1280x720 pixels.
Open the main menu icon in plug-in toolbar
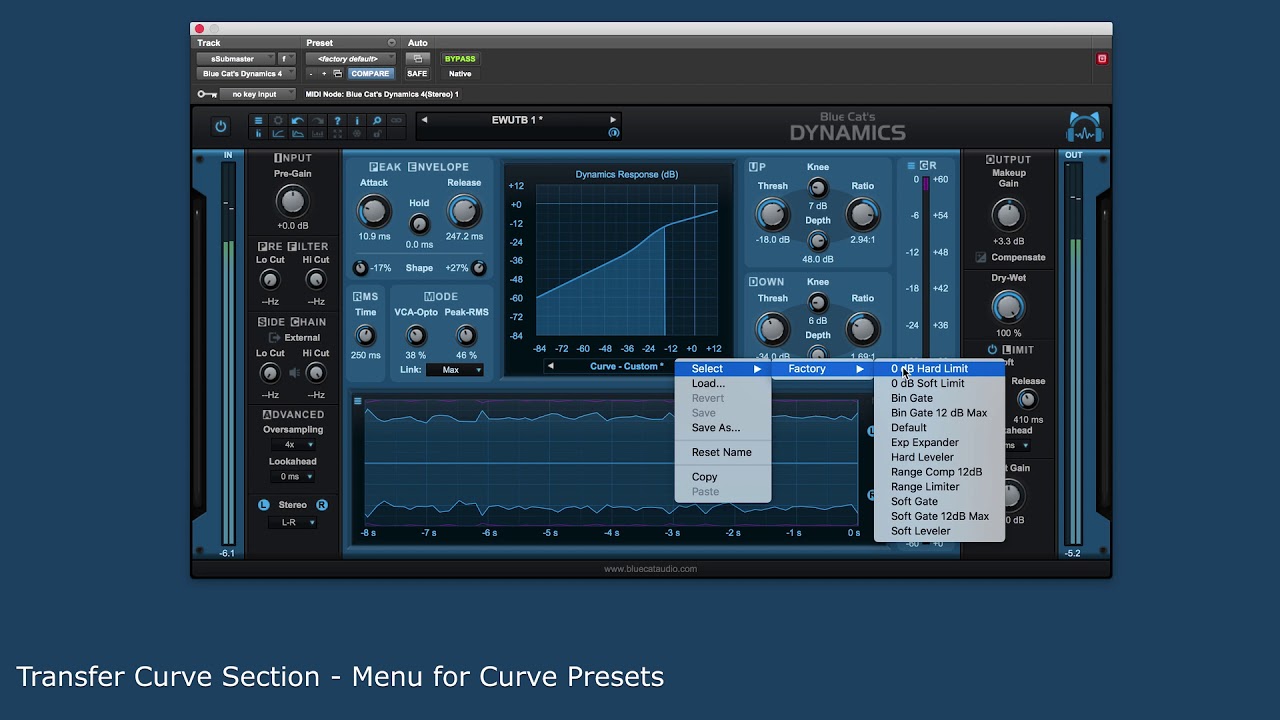258,121
